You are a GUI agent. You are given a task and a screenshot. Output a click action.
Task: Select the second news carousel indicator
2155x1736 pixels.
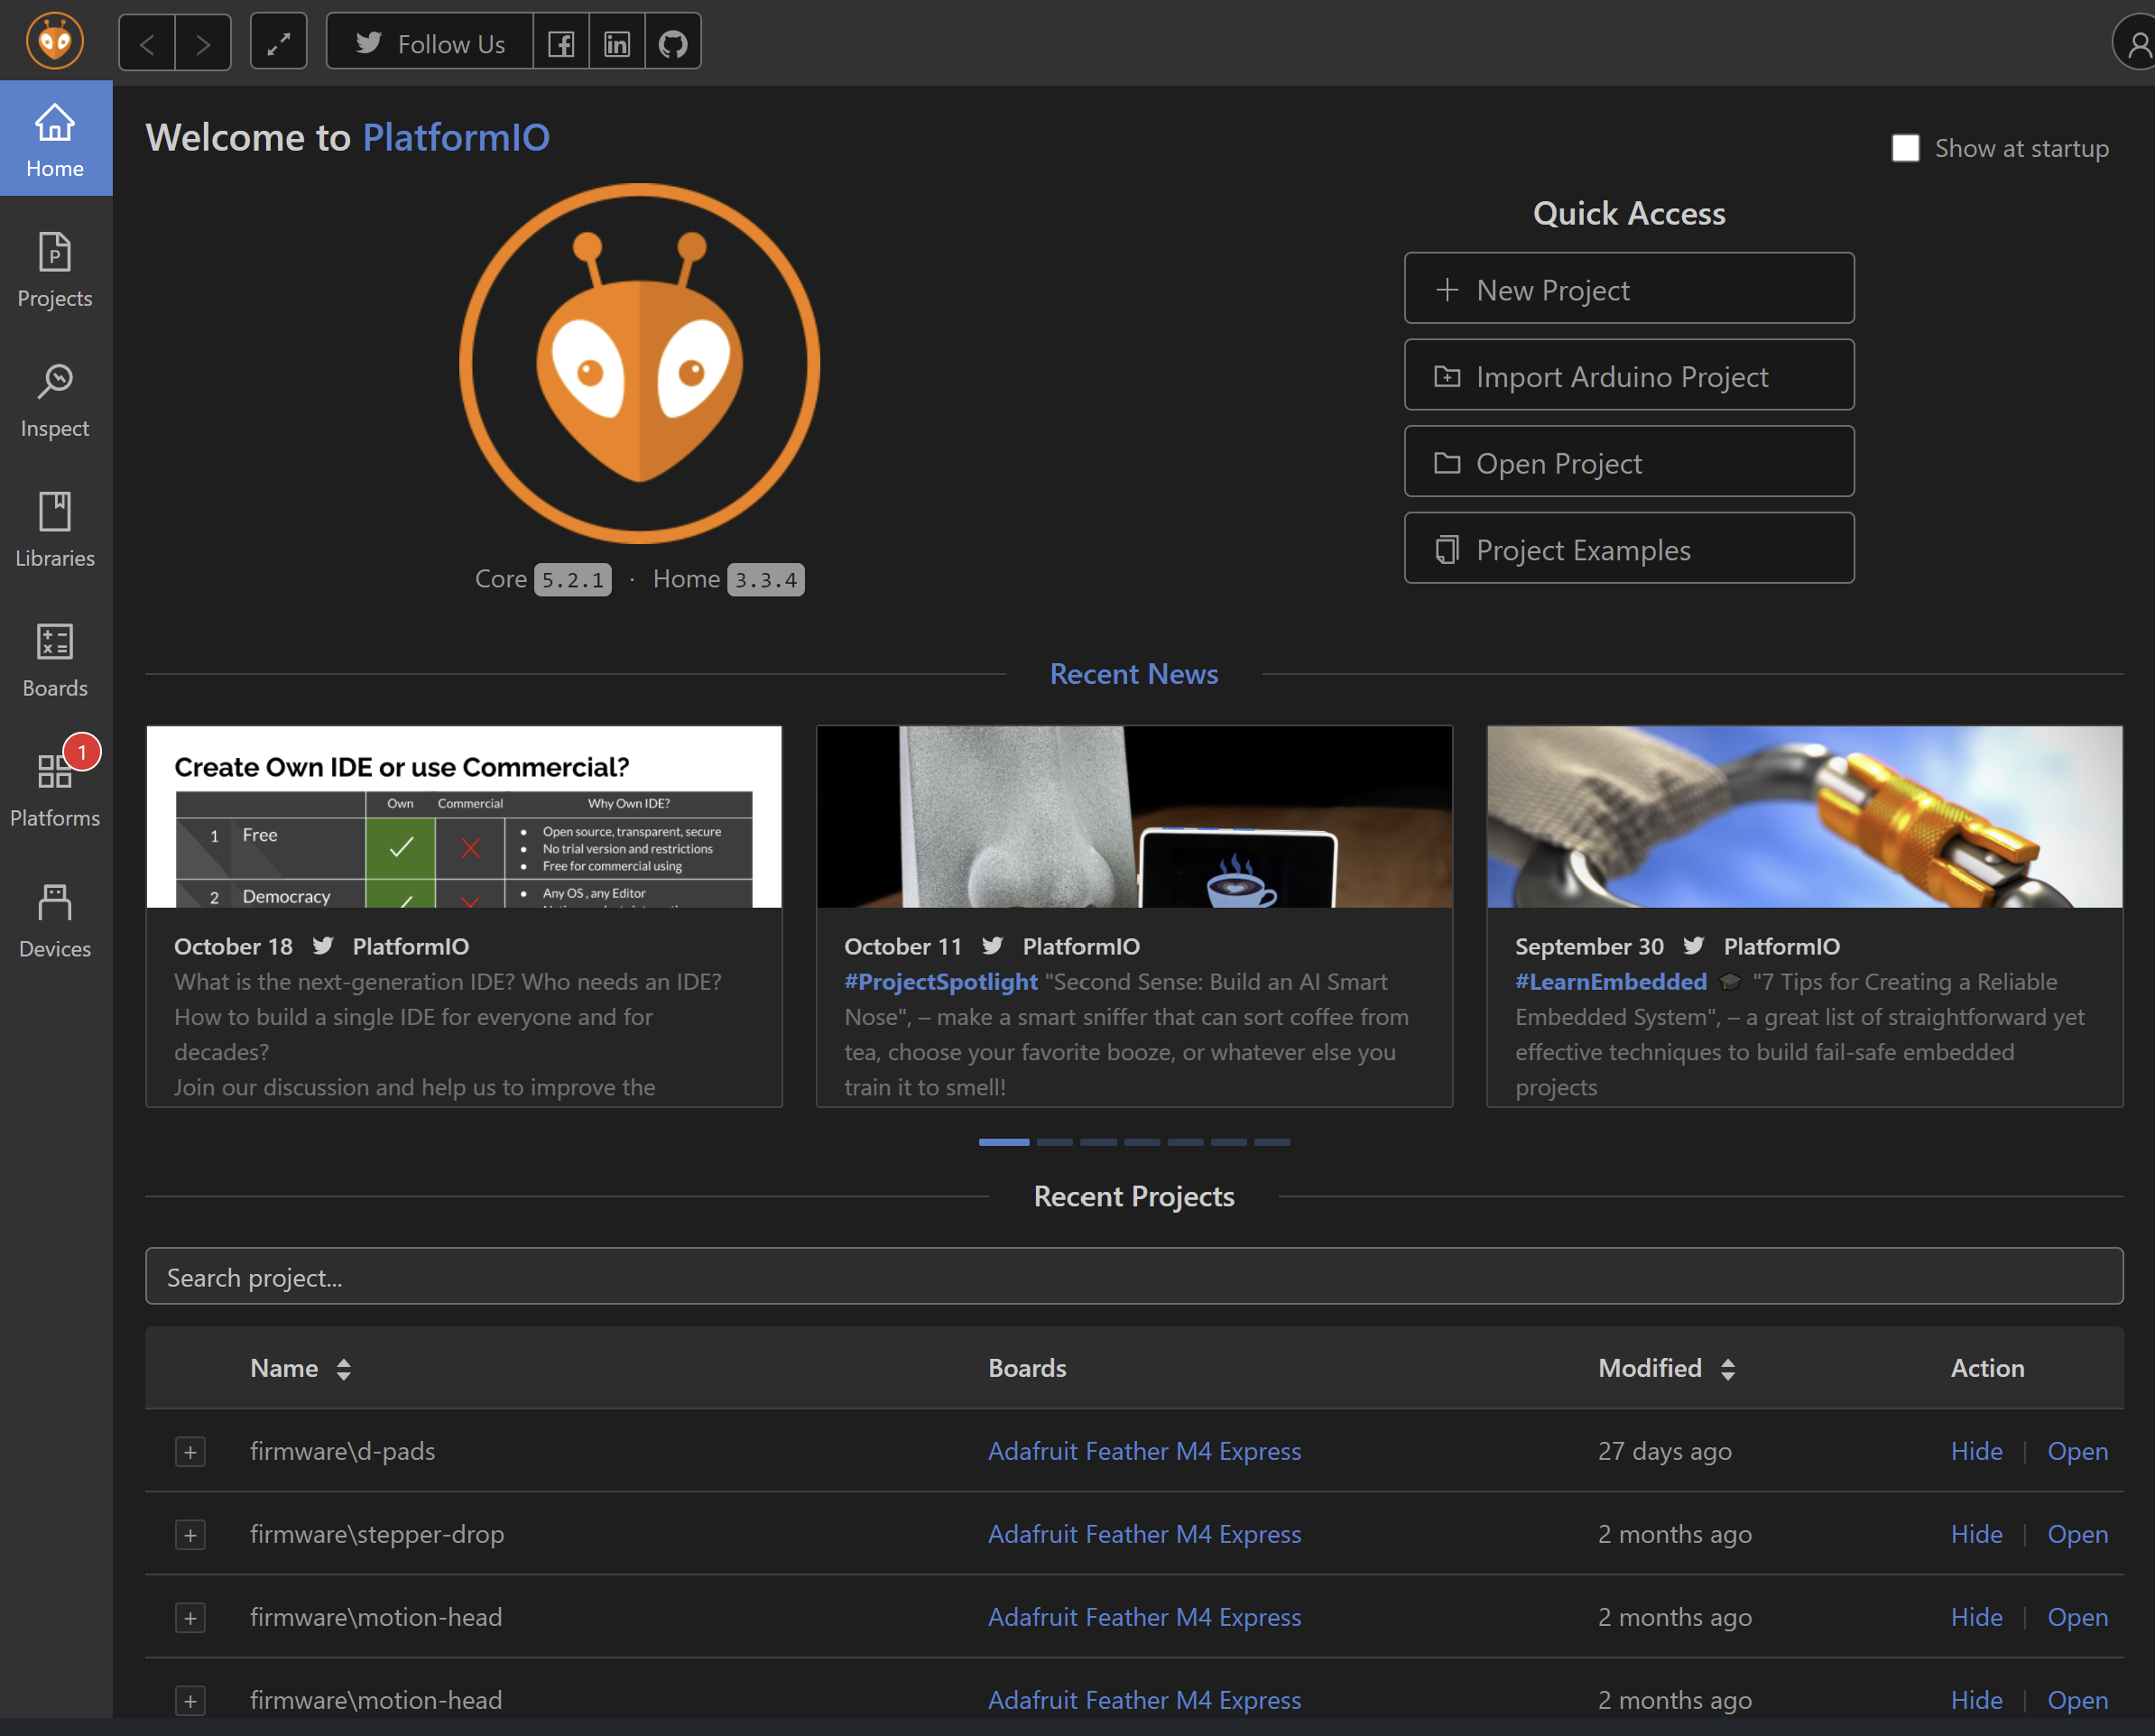[1055, 1142]
